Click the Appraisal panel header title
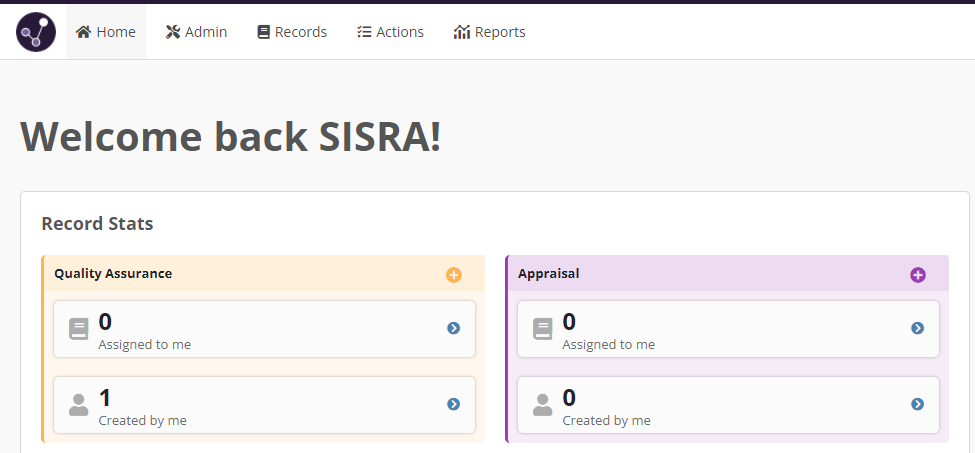This screenshot has height=453, width=975. tap(548, 273)
